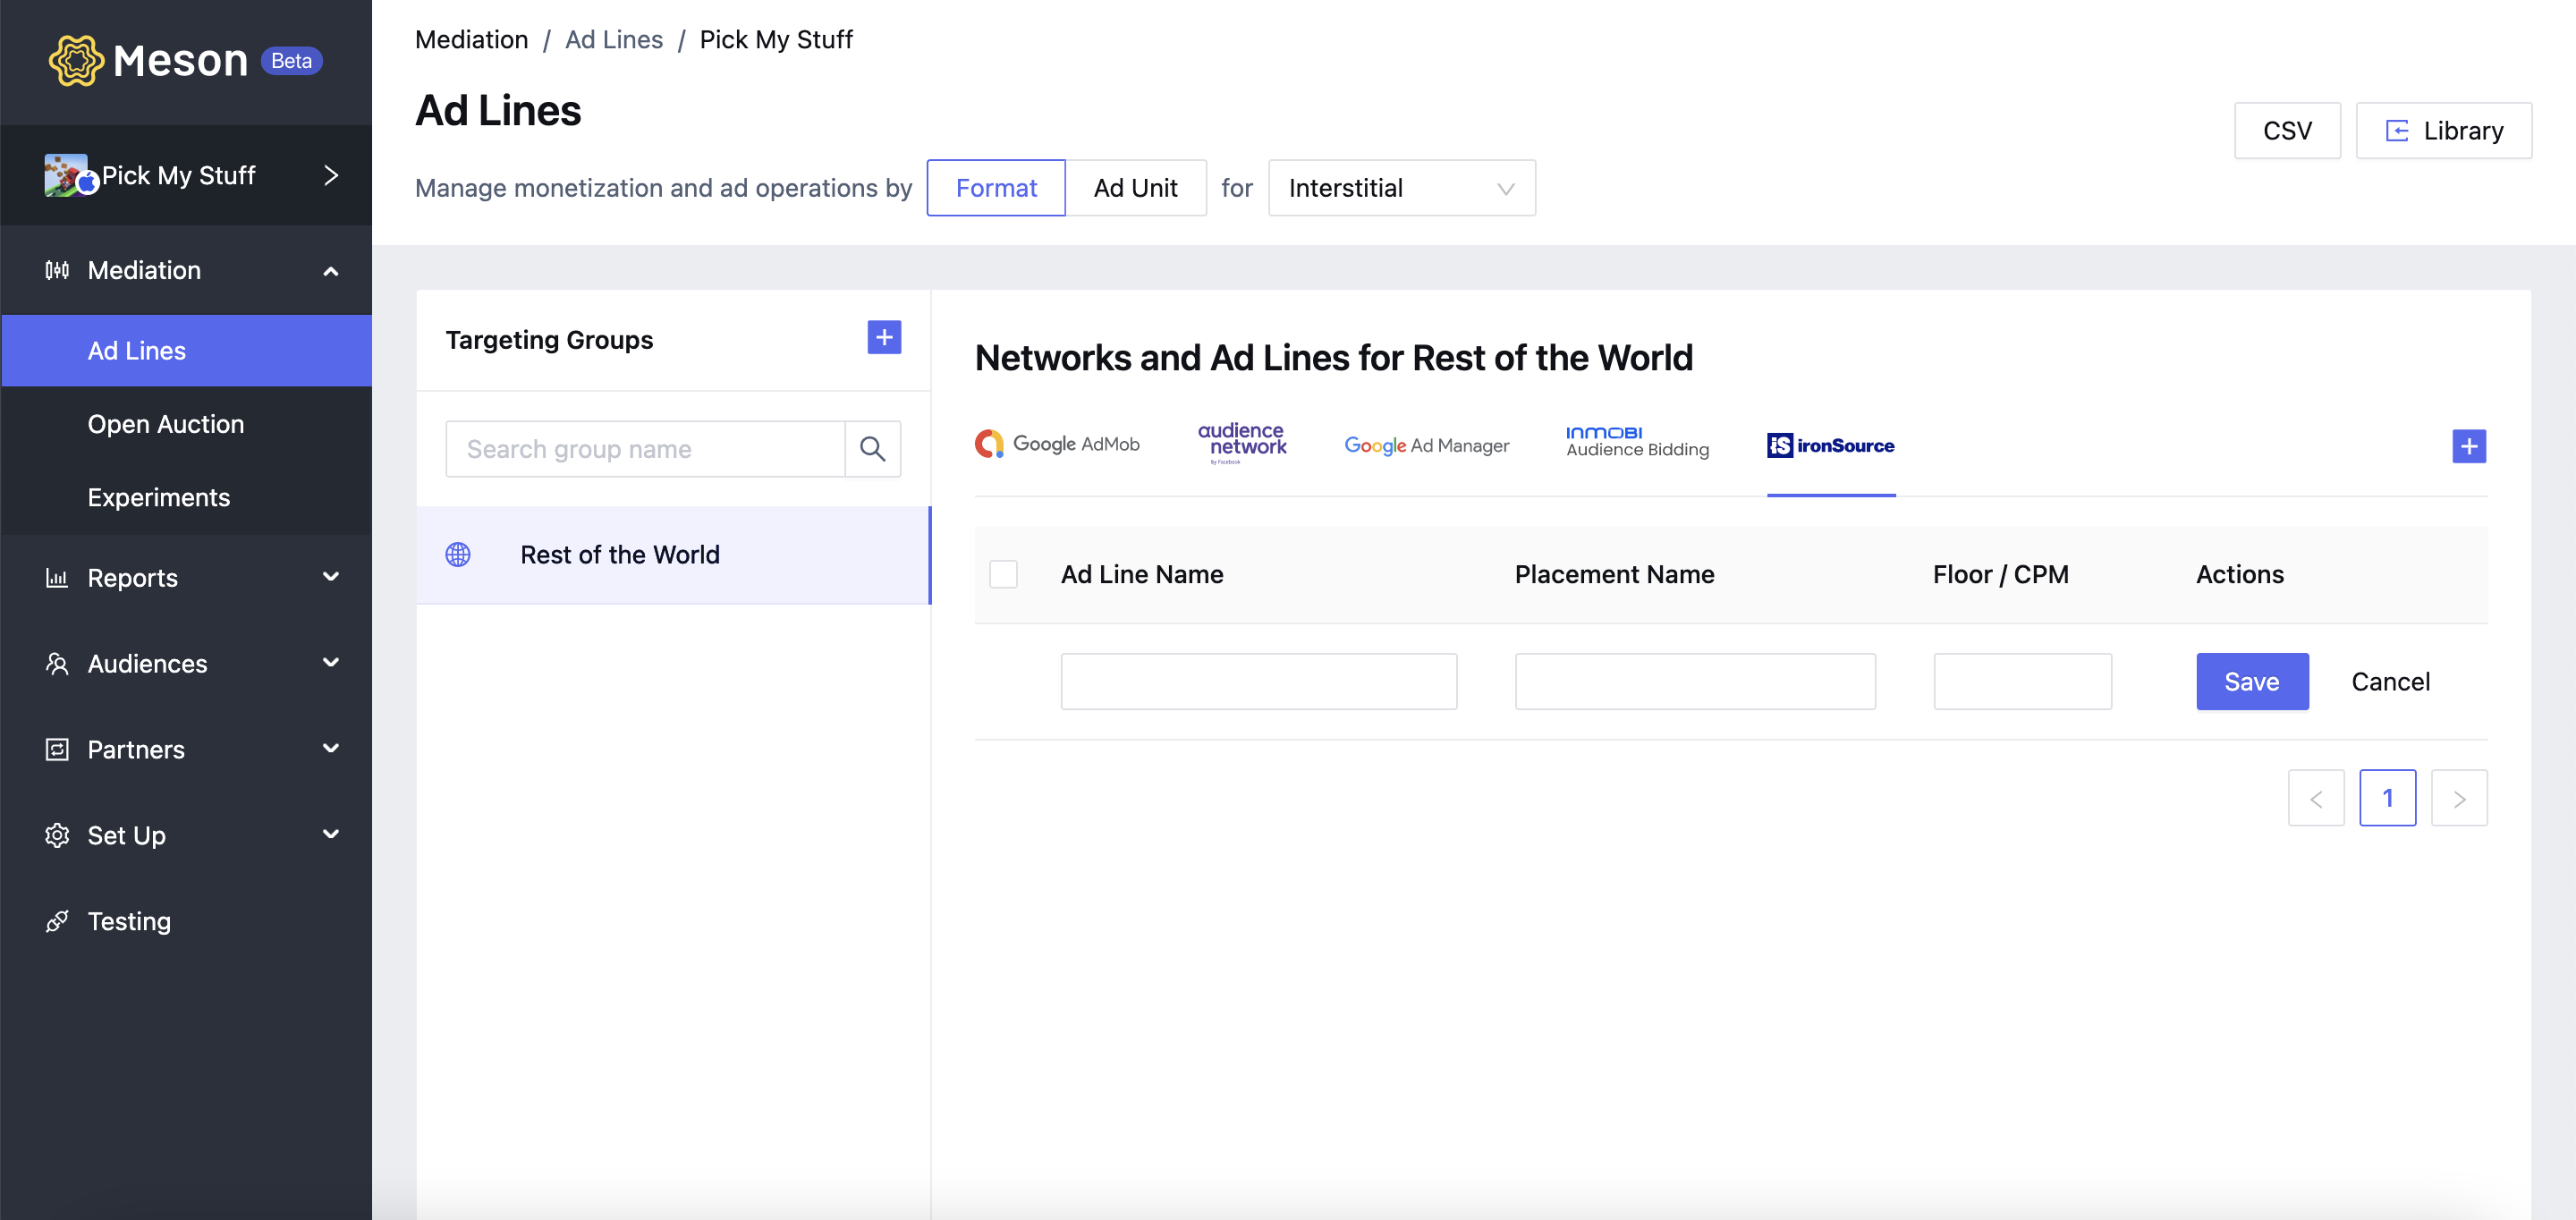This screenshot has width=2576, height=1220.
Task: Click the Ad Line Name column header
Action: pyautogui.click(x=1142, y=575)
